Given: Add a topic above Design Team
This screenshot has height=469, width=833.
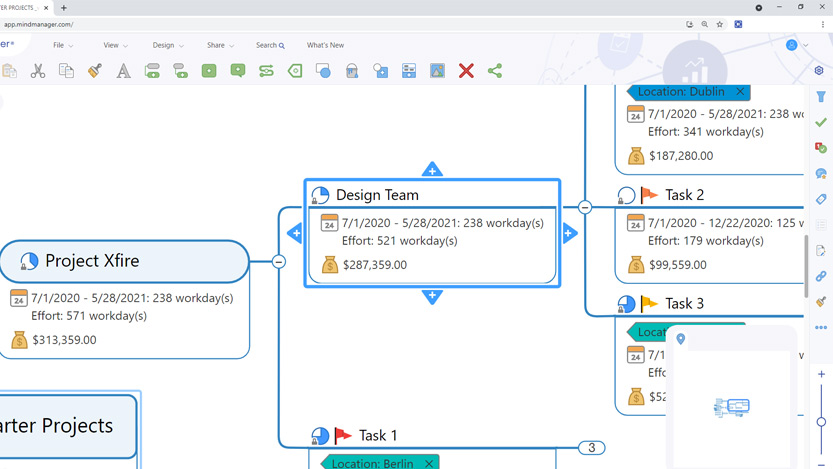Looking at the screenshot, I should (432, 170).
